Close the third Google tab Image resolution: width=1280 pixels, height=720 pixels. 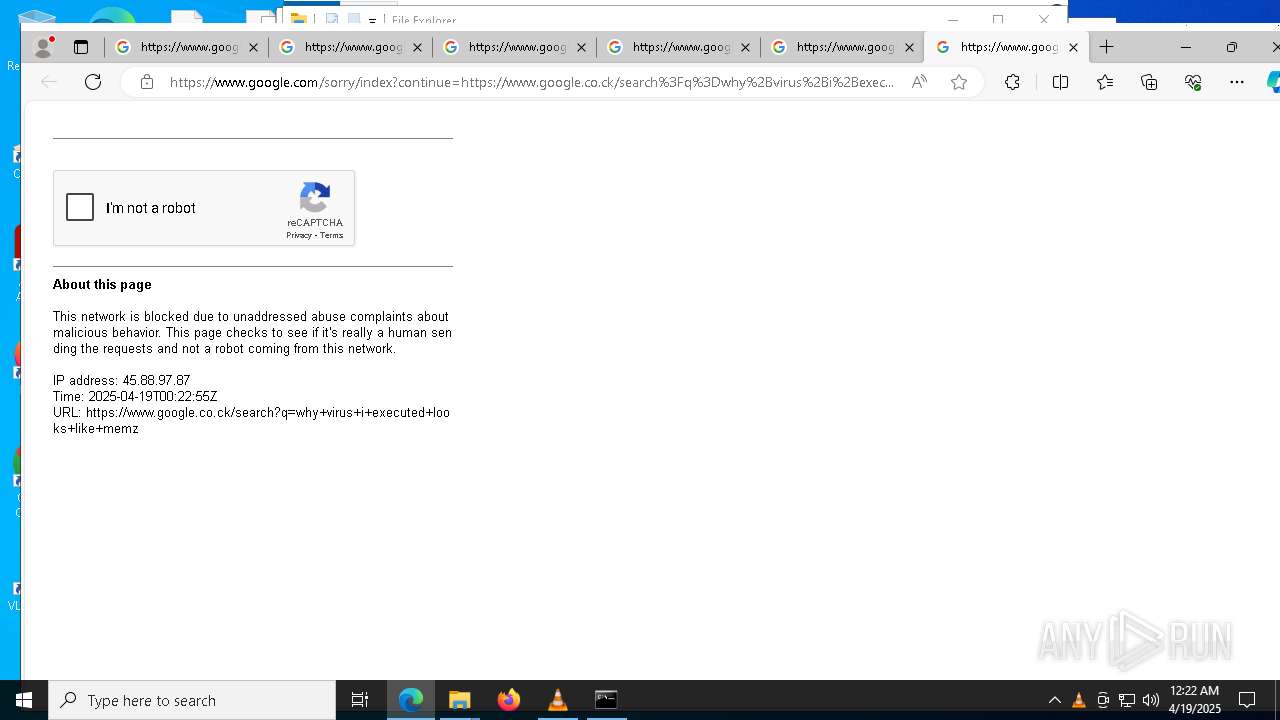pos(581,47)
